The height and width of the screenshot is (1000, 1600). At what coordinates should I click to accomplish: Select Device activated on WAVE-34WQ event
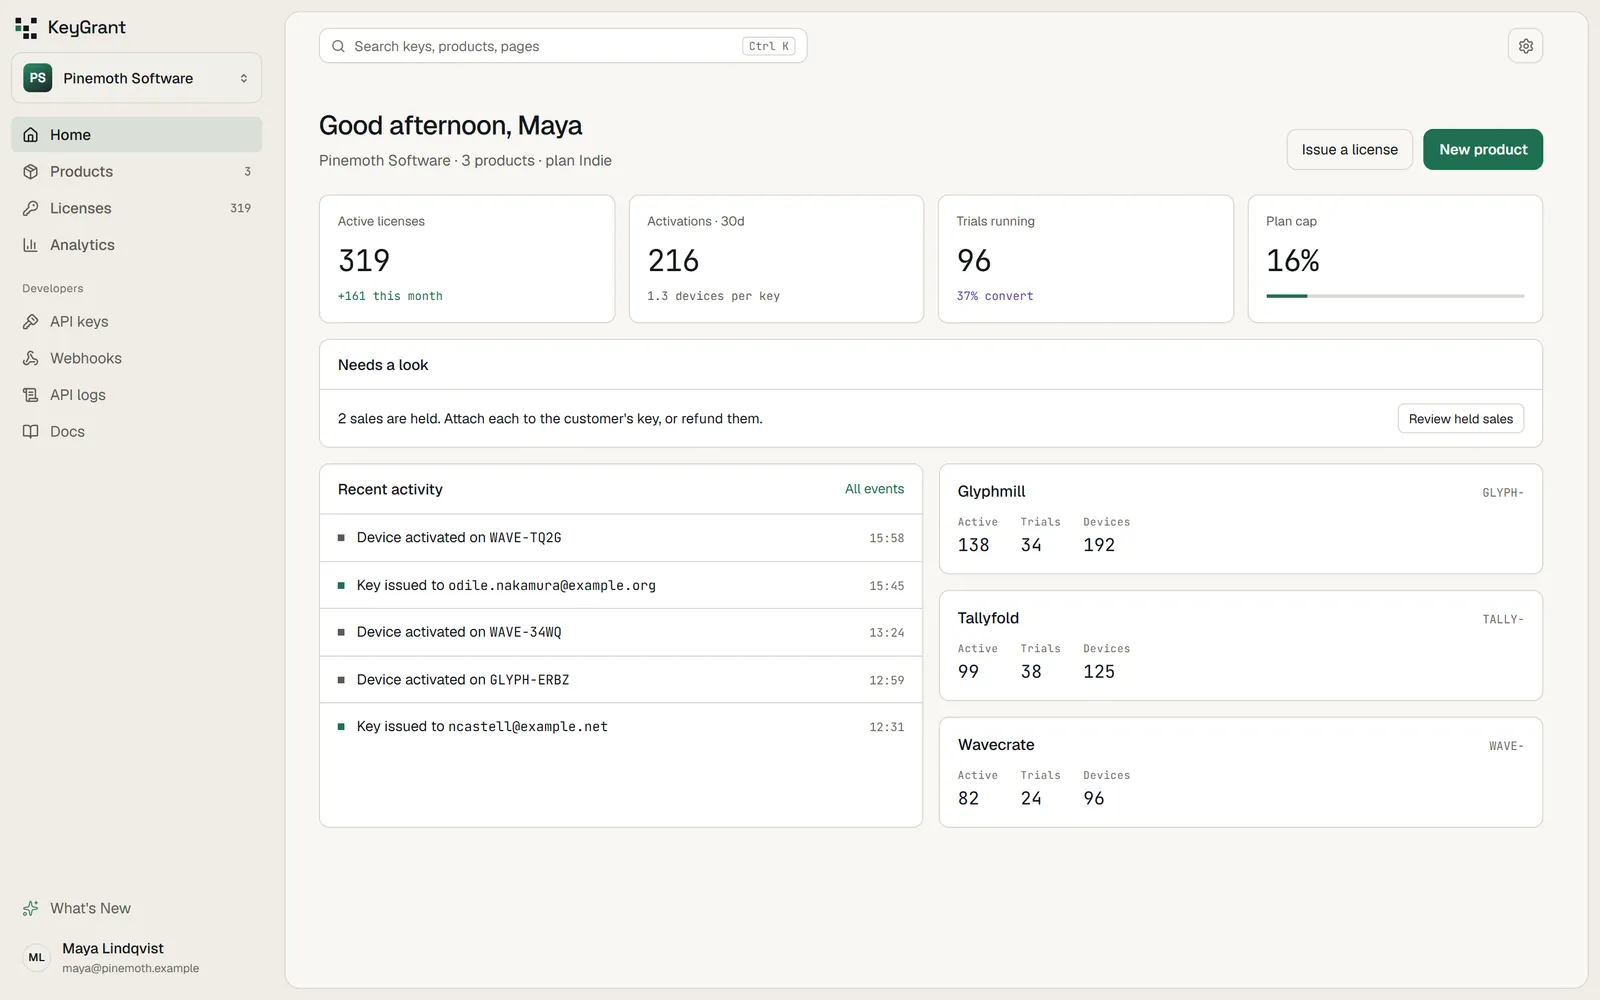[620, 632]
